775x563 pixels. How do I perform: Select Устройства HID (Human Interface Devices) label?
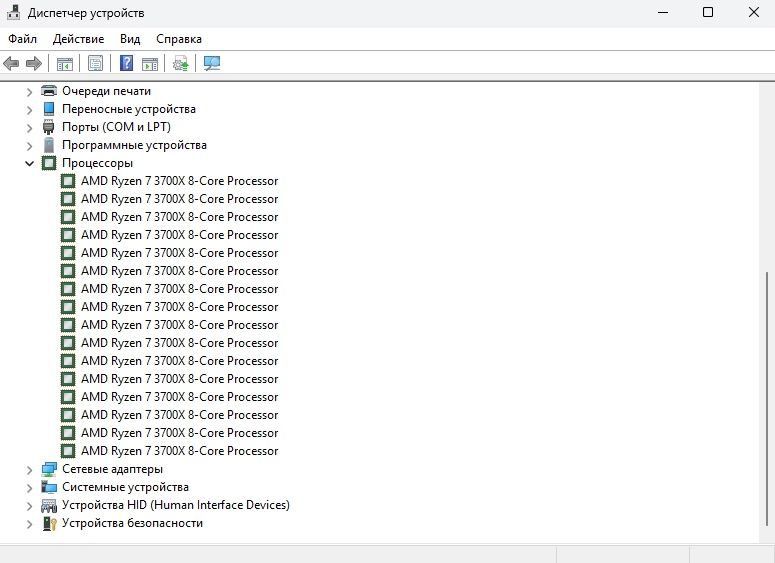click(175, 505)
